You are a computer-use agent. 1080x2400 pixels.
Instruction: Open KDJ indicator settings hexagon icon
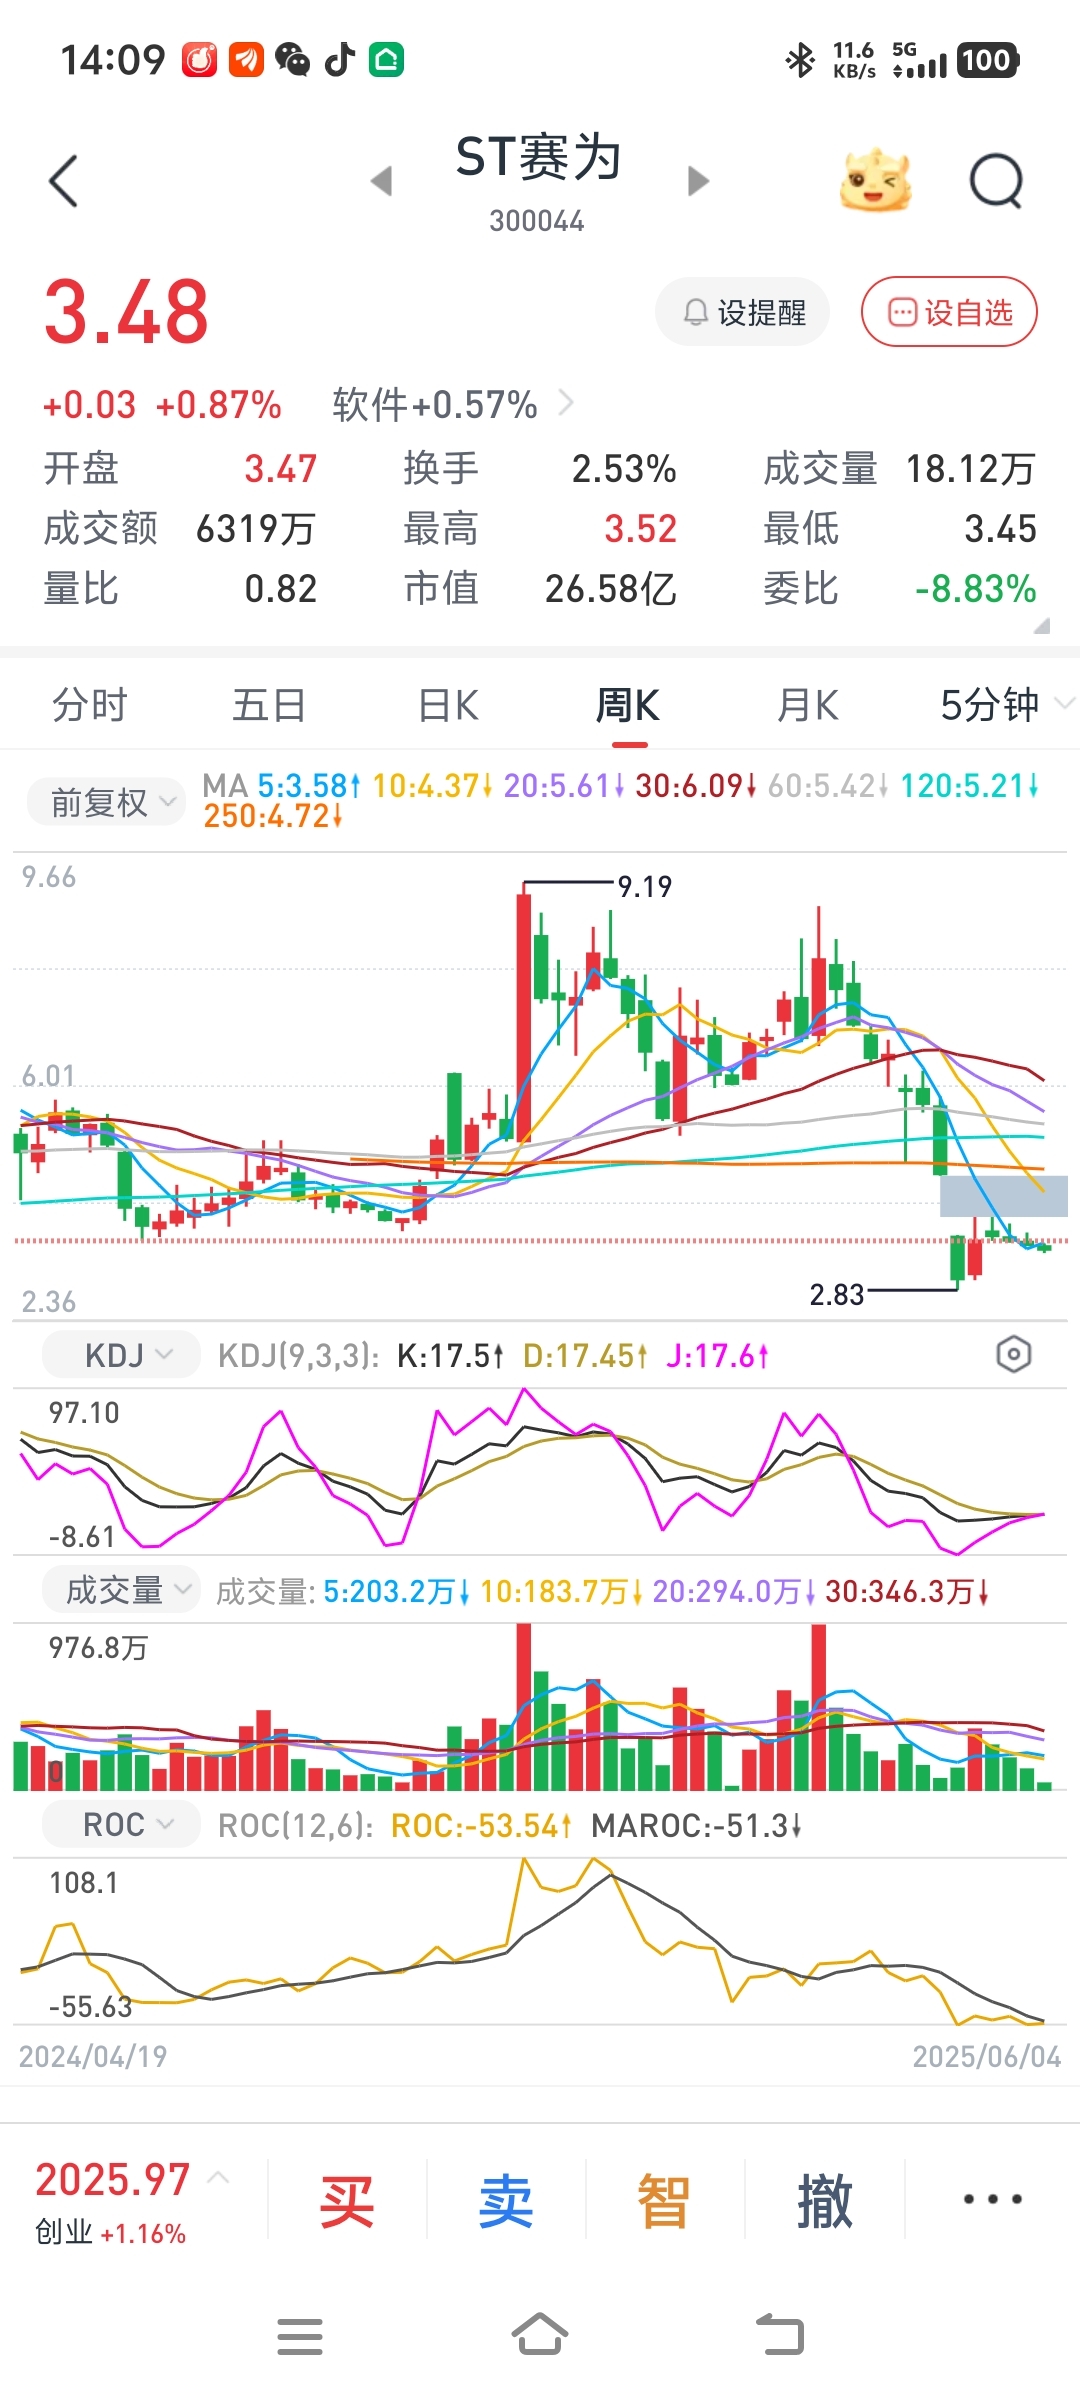(x=1014, y=1355)
